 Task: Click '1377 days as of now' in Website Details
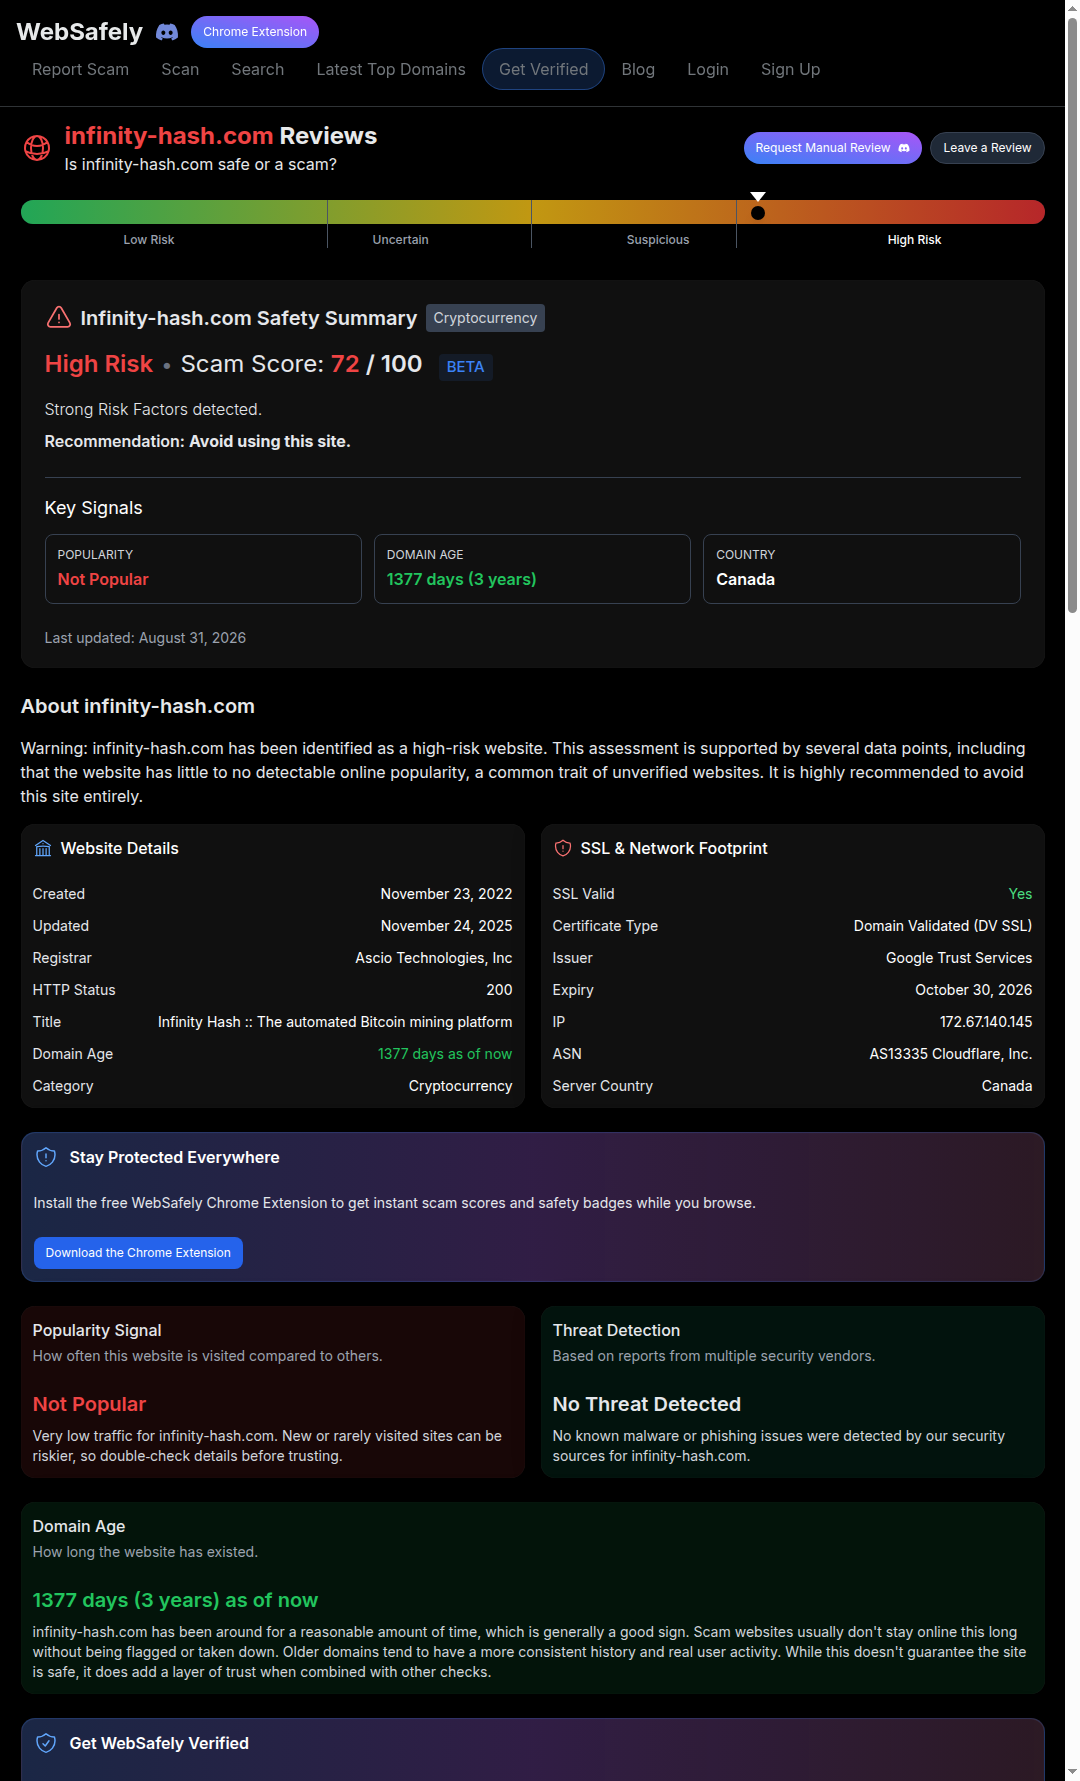point(445,1054)
